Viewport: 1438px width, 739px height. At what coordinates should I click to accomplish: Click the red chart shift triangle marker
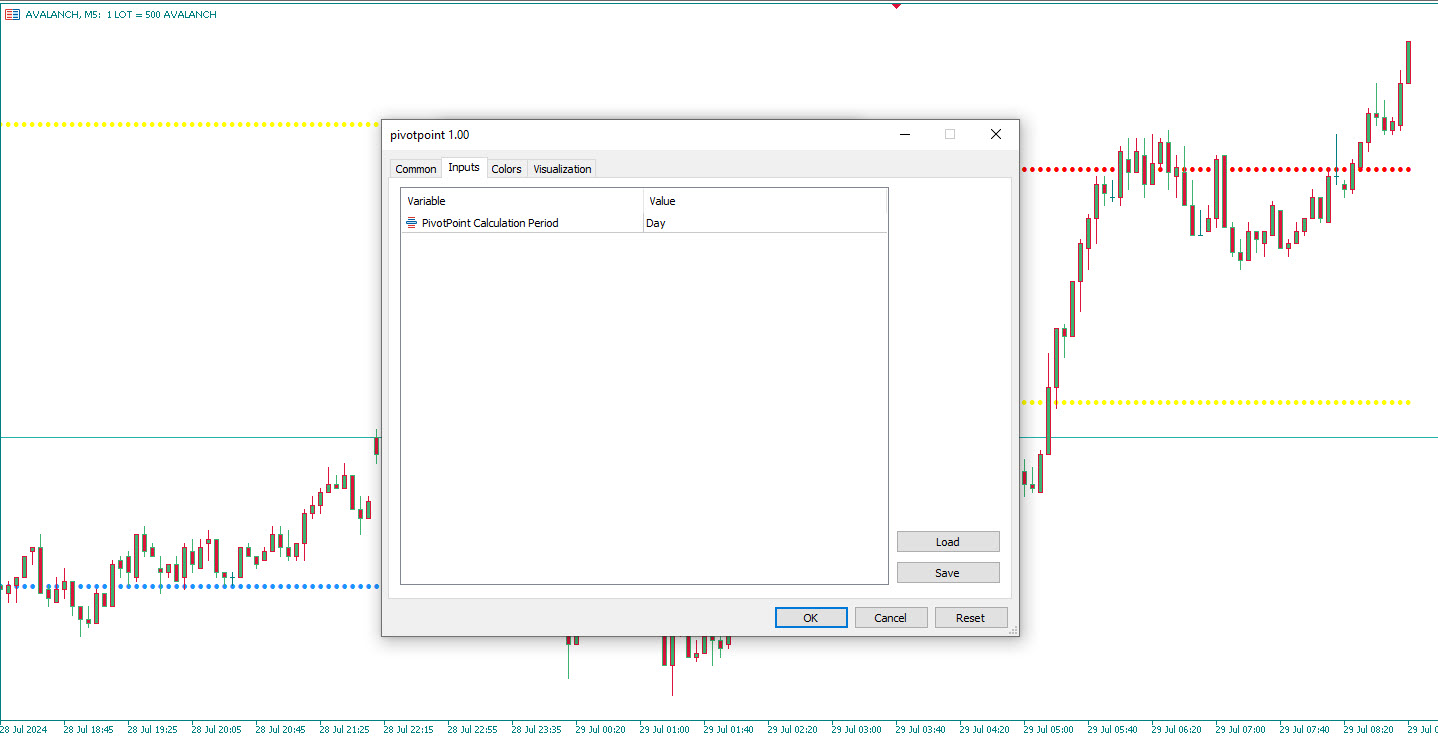pos(896,6)
